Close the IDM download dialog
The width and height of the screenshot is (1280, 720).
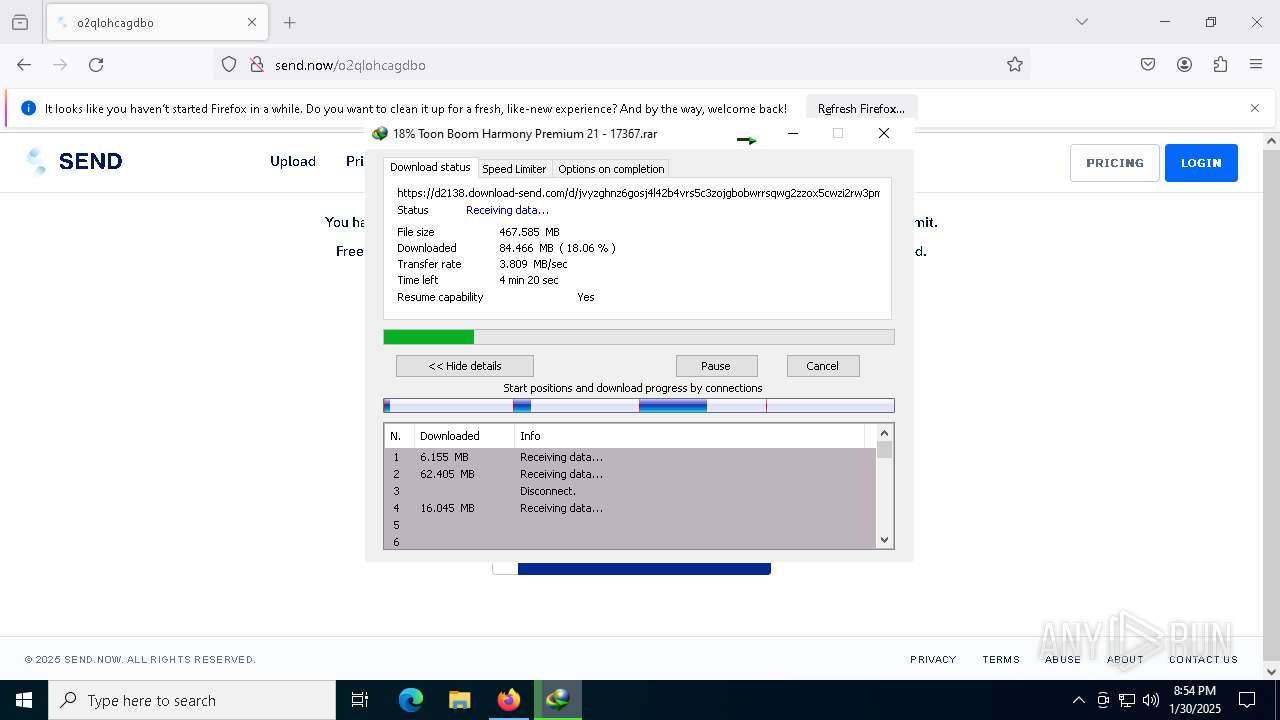[883, 133]
